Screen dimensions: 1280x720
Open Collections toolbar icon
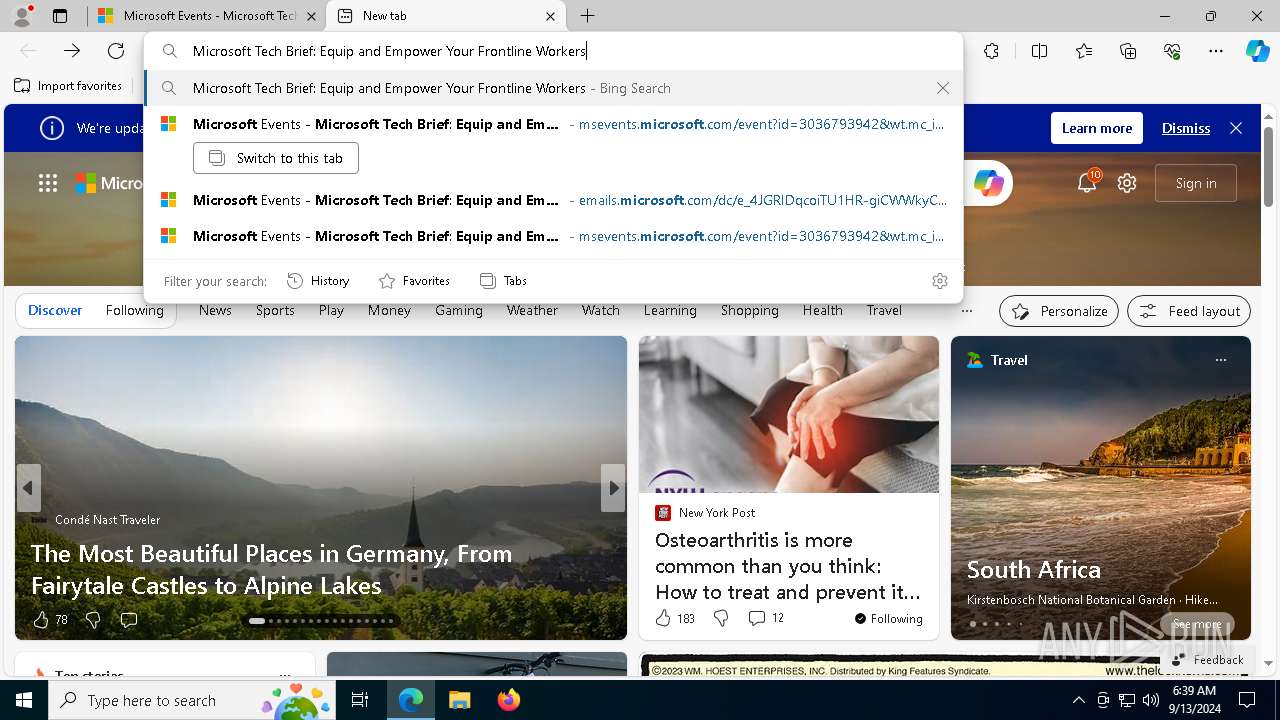1128,51
